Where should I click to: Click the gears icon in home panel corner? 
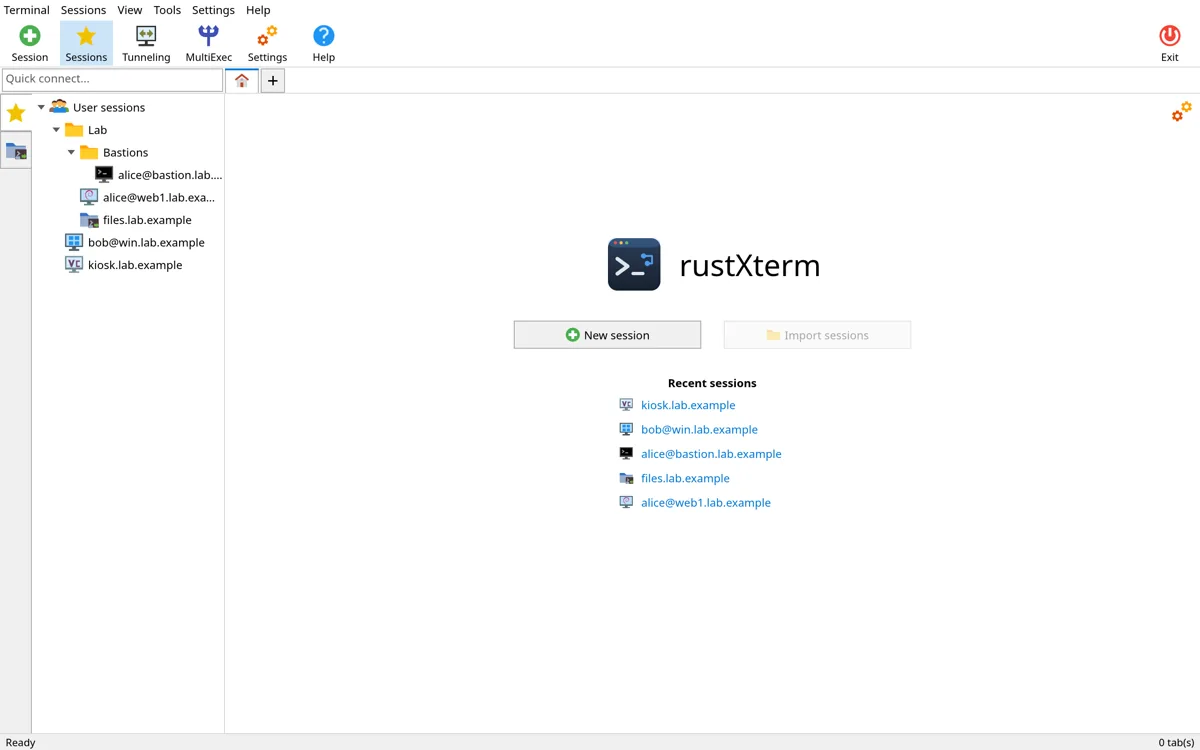[1181, 112]
